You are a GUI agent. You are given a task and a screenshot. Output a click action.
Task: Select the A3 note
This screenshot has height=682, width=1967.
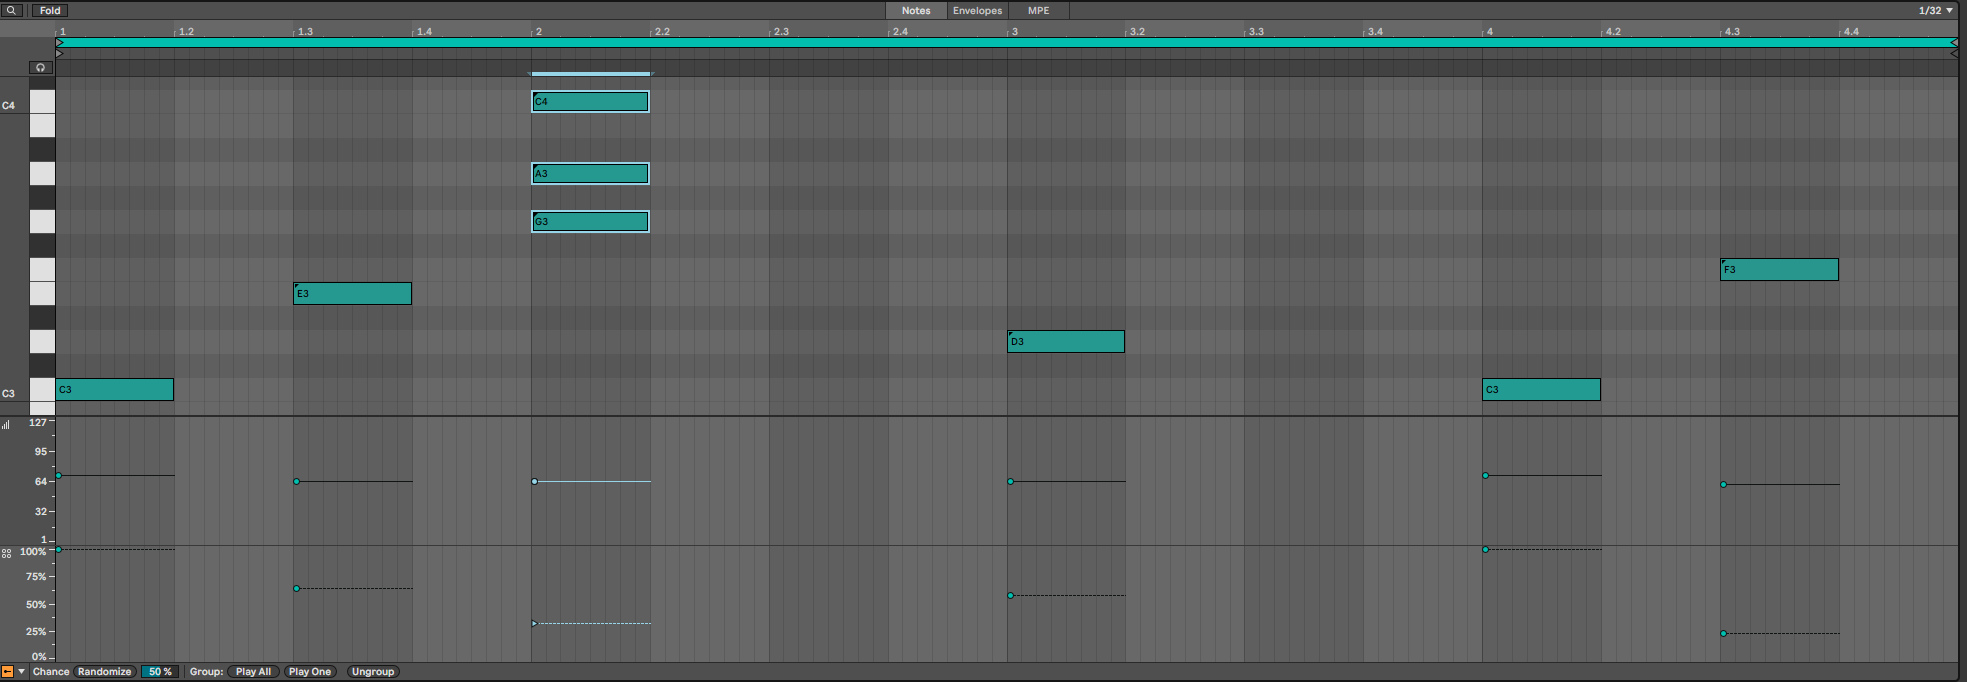(590, 174)
